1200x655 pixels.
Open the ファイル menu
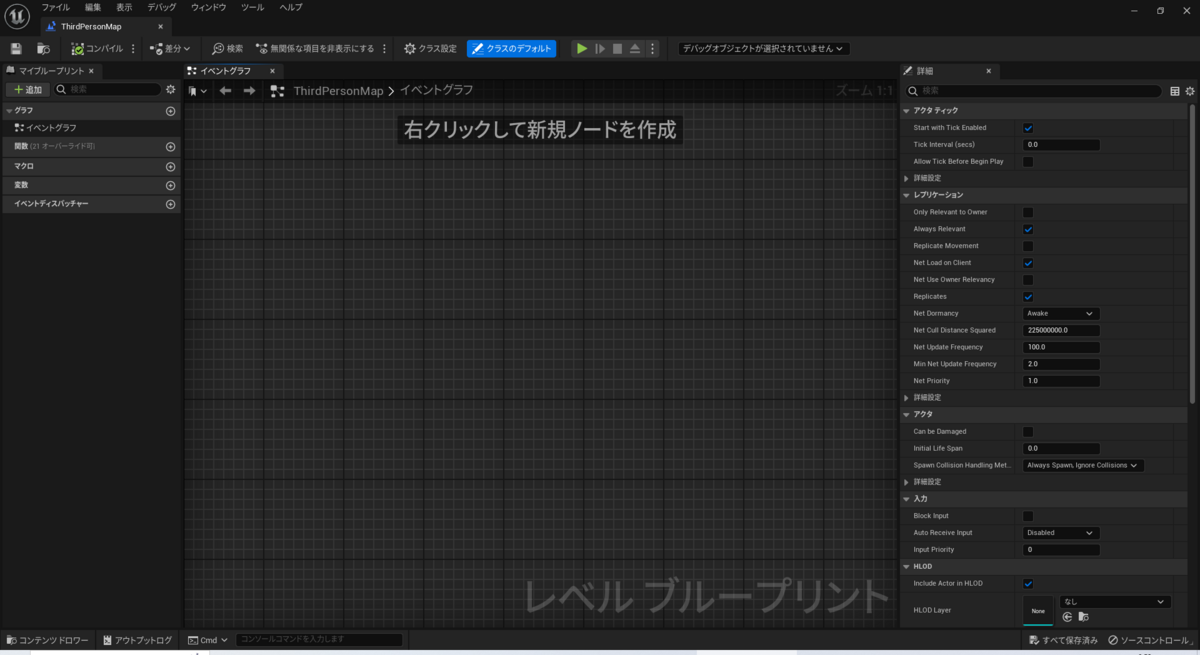[55, 7]
